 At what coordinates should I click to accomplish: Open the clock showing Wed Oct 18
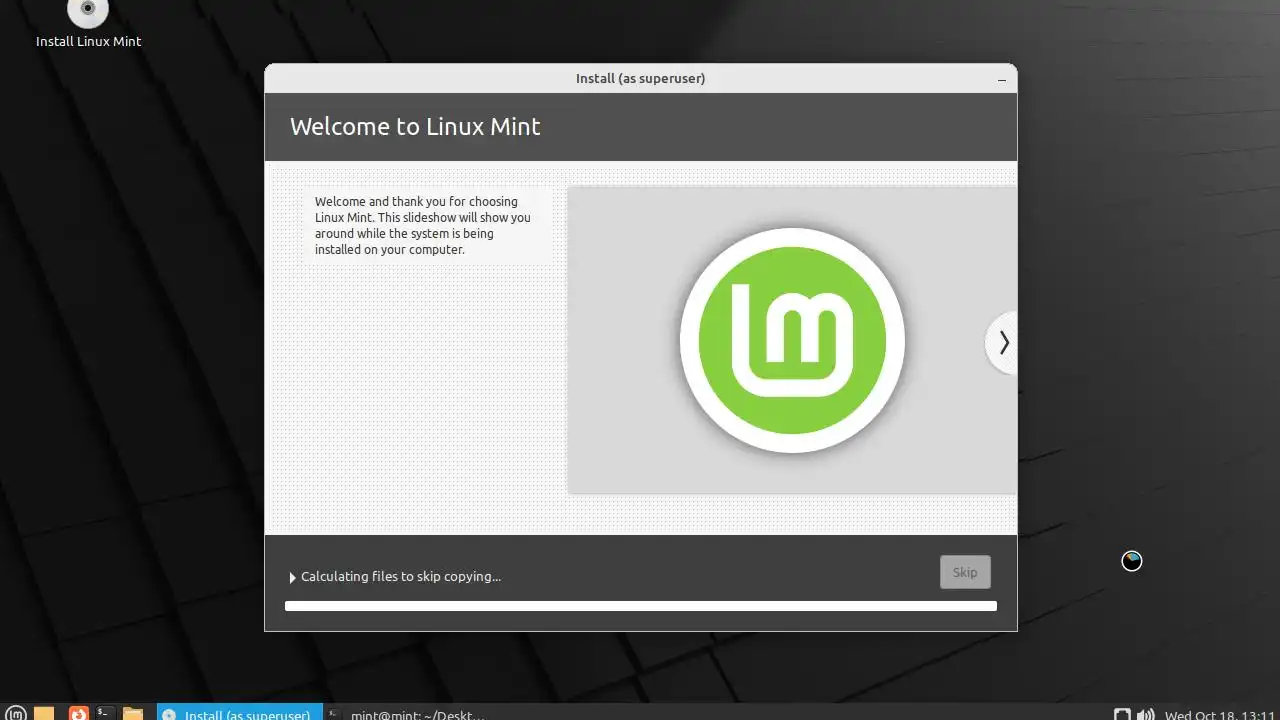tap(1218, 715)
